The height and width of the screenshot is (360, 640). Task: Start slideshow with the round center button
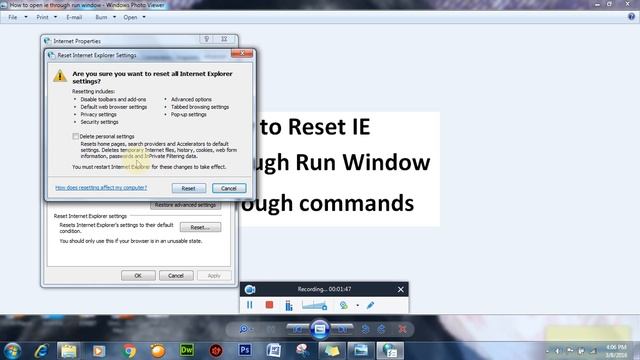320,329
